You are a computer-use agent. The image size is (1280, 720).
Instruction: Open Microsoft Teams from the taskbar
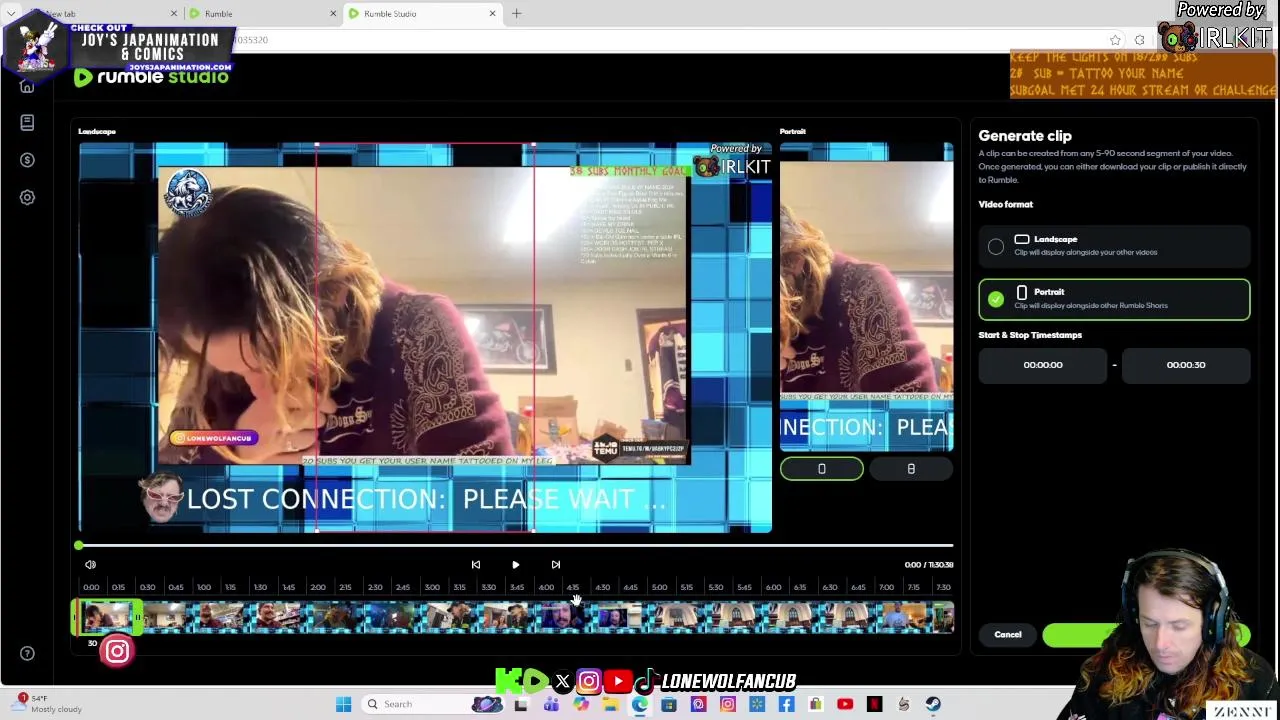(551, 704)
